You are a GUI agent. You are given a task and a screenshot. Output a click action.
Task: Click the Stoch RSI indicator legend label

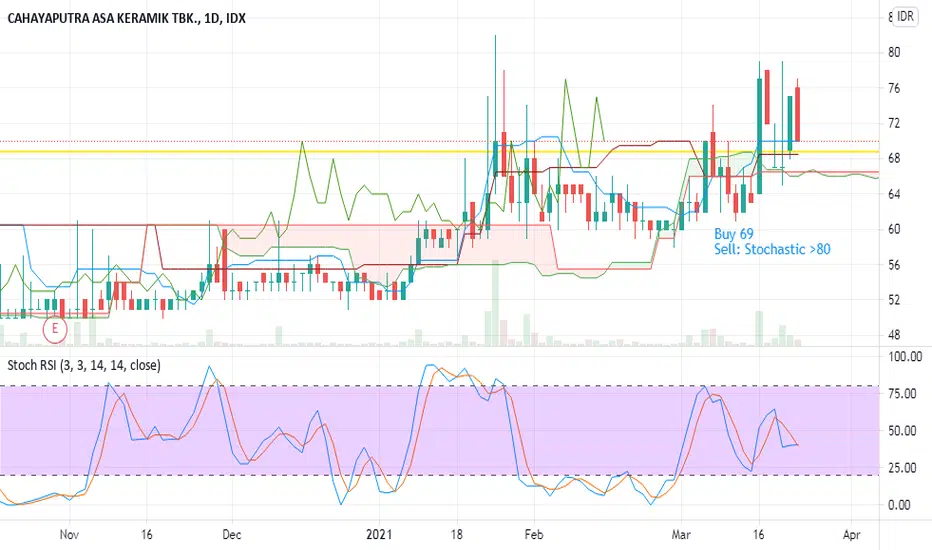pos(84,365)
